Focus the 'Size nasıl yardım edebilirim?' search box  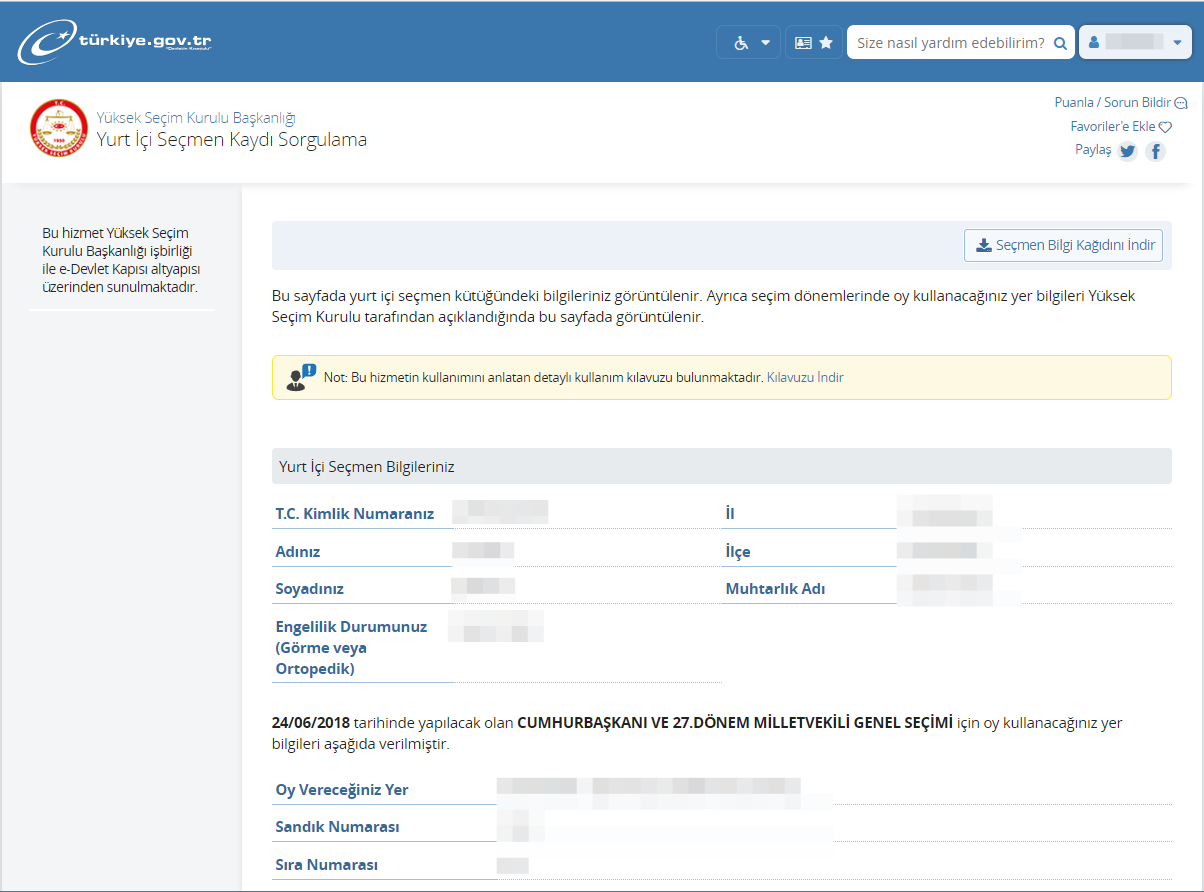coord(950,43)
